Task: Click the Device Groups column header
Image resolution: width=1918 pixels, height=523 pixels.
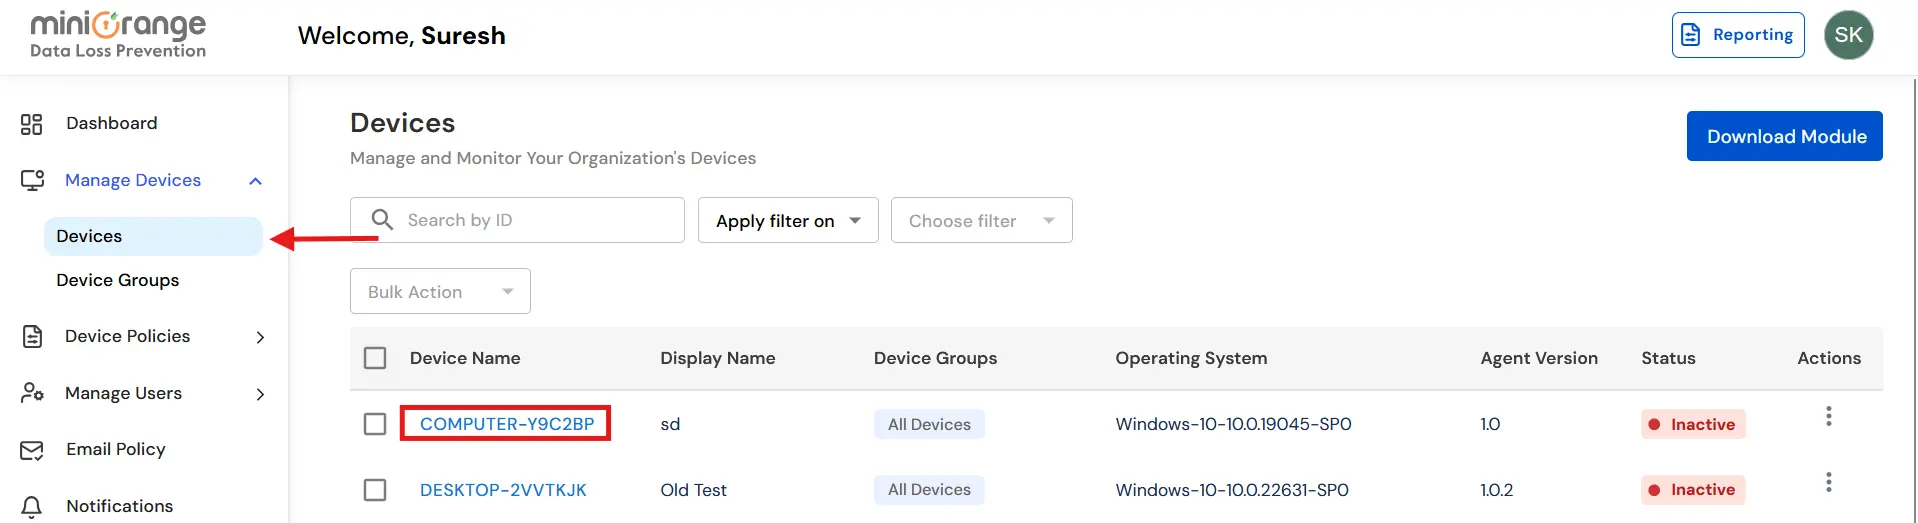Action: [x=935, y=358]
